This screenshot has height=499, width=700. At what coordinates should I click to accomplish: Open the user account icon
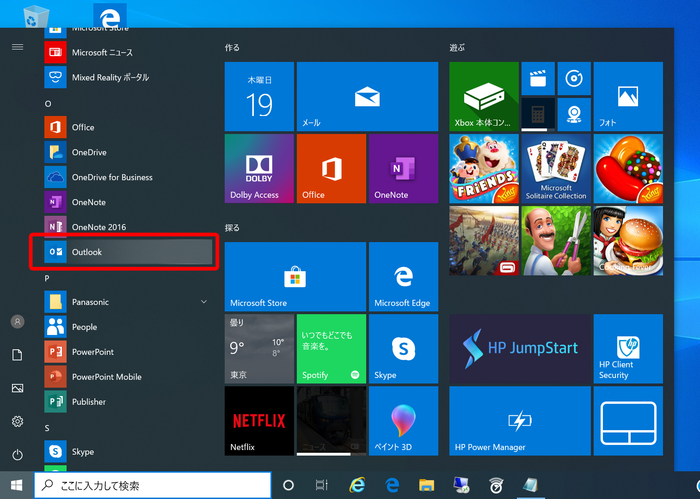(17, 321)
